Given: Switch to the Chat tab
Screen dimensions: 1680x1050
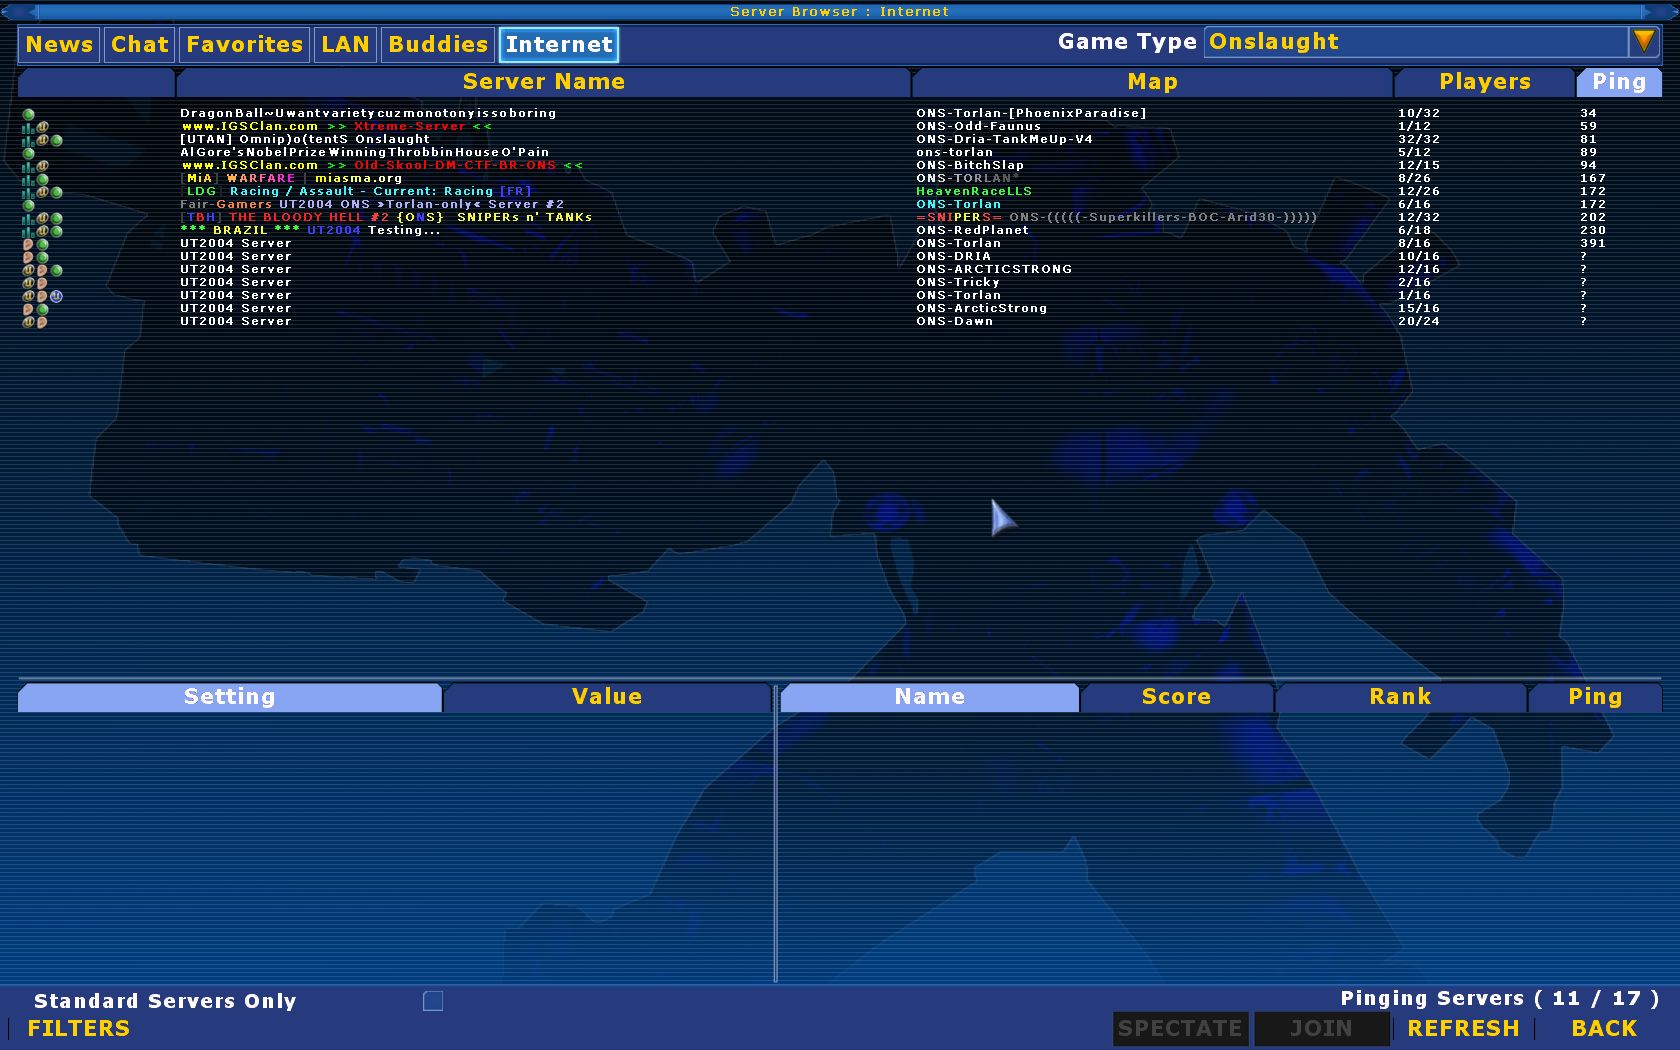Looking at the screenshot, I should tap(140, 44).
